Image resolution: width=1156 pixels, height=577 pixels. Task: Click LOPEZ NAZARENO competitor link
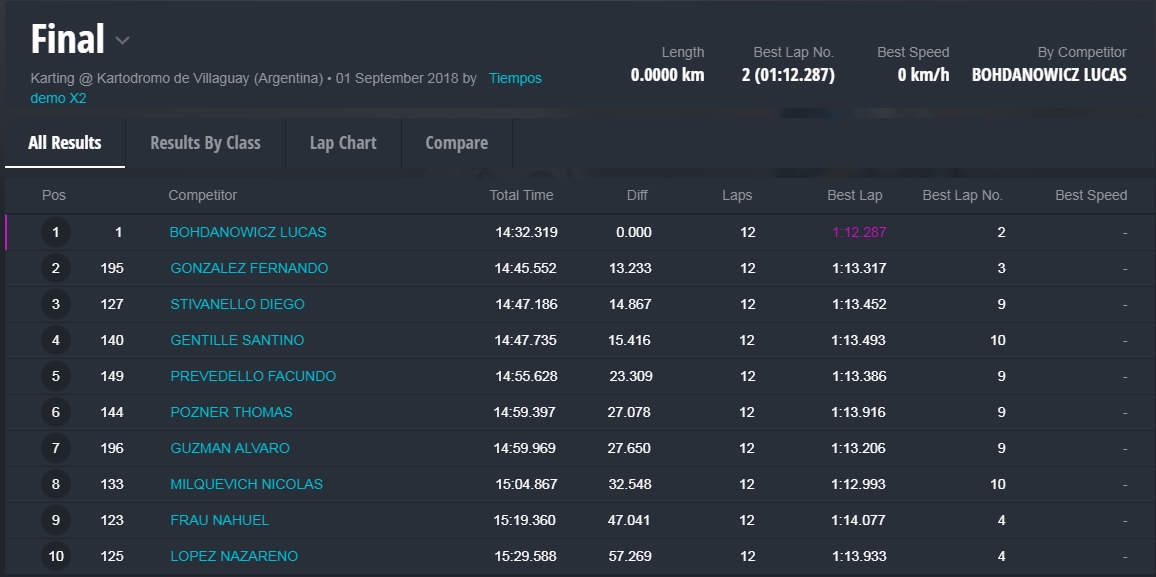point(234,556)
